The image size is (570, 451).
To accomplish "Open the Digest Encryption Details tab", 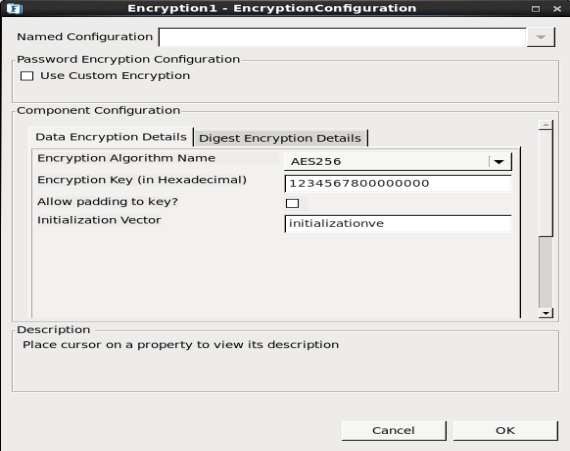I will tap(280, 138).
